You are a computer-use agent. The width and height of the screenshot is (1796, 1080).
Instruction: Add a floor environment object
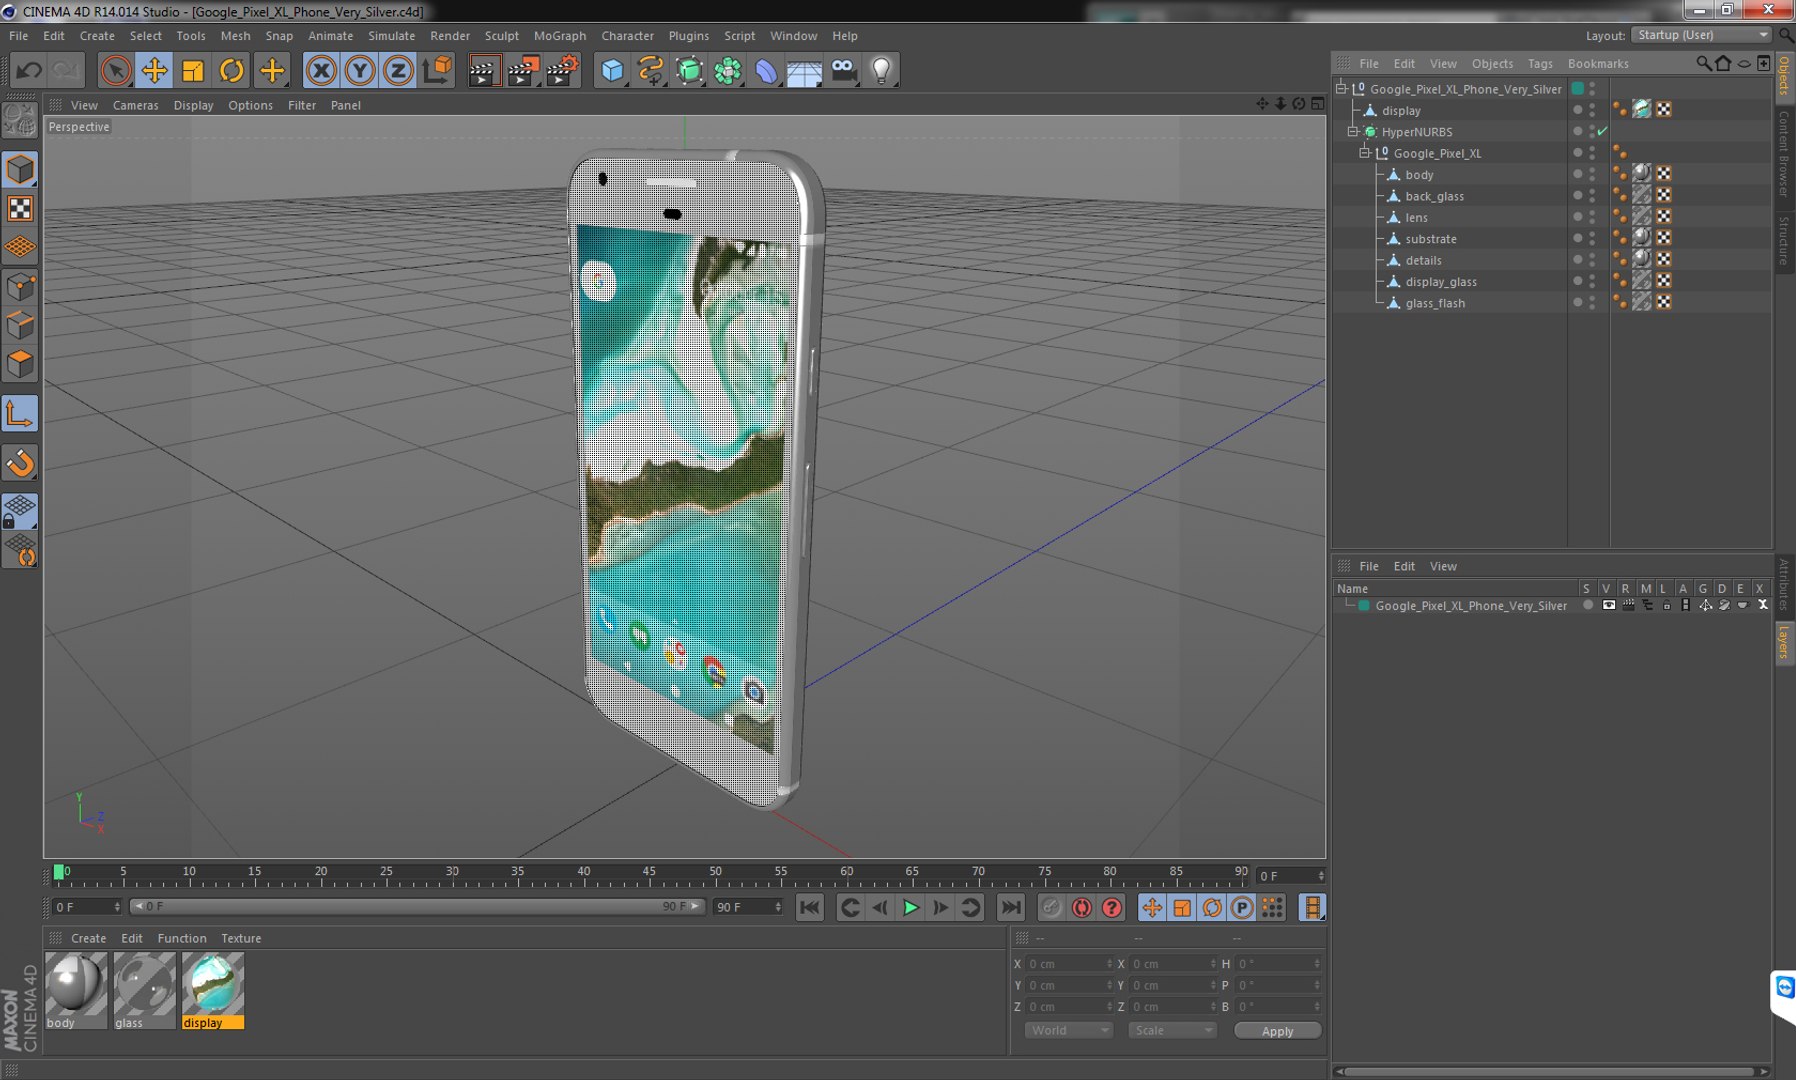(x=804, y=70)
